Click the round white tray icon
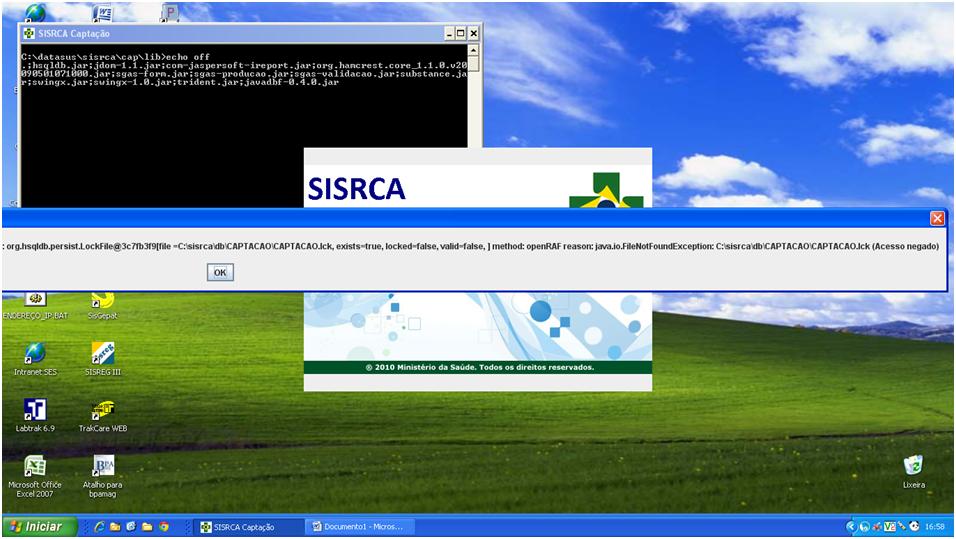Image resolution: width=956 pixels, height=539 pixels. click(x=865, y=526)
